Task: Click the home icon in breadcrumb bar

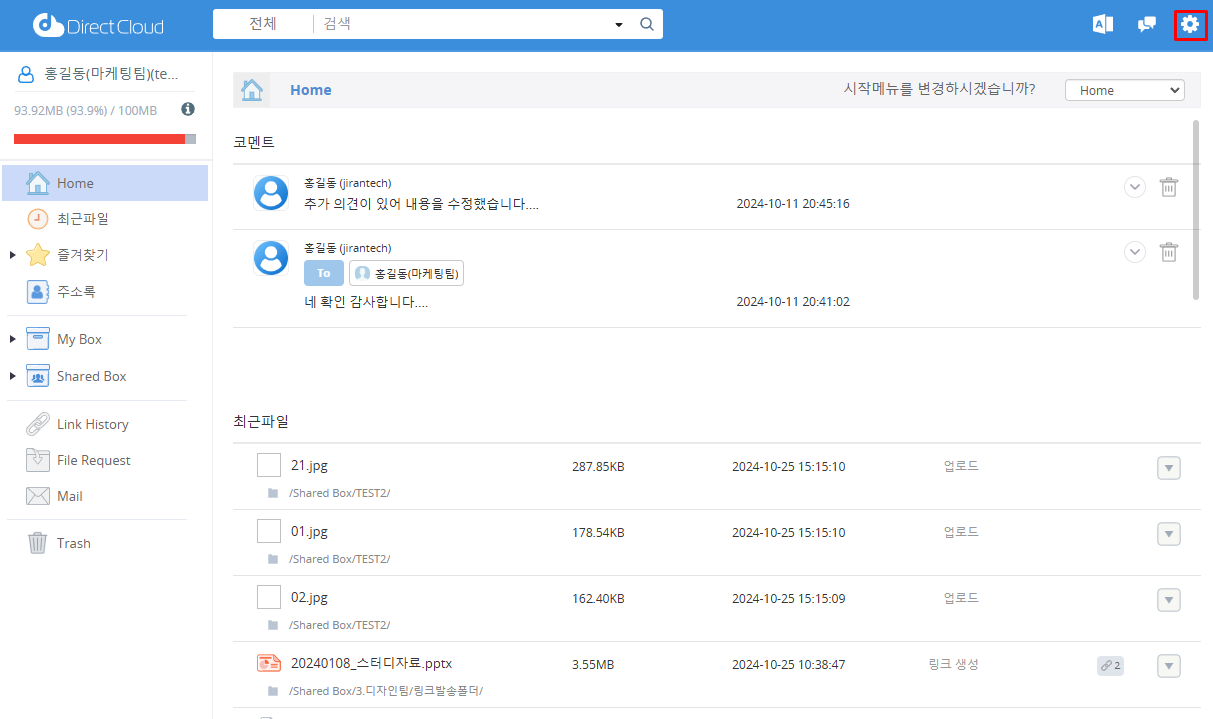Action: (252, 90)
